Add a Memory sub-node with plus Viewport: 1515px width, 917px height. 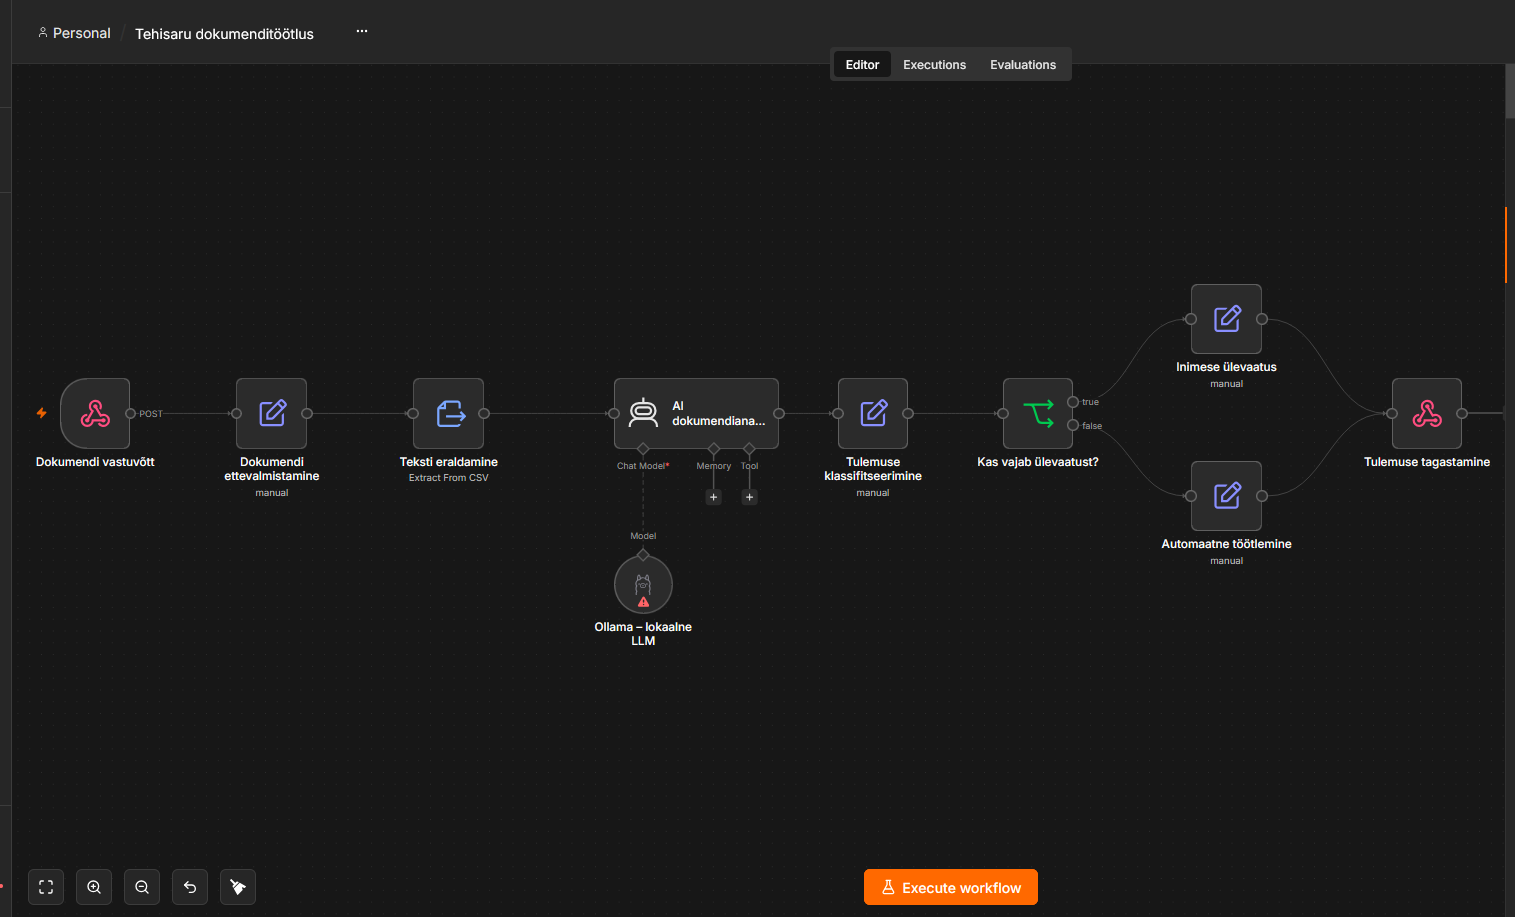(x=714, y=497)
